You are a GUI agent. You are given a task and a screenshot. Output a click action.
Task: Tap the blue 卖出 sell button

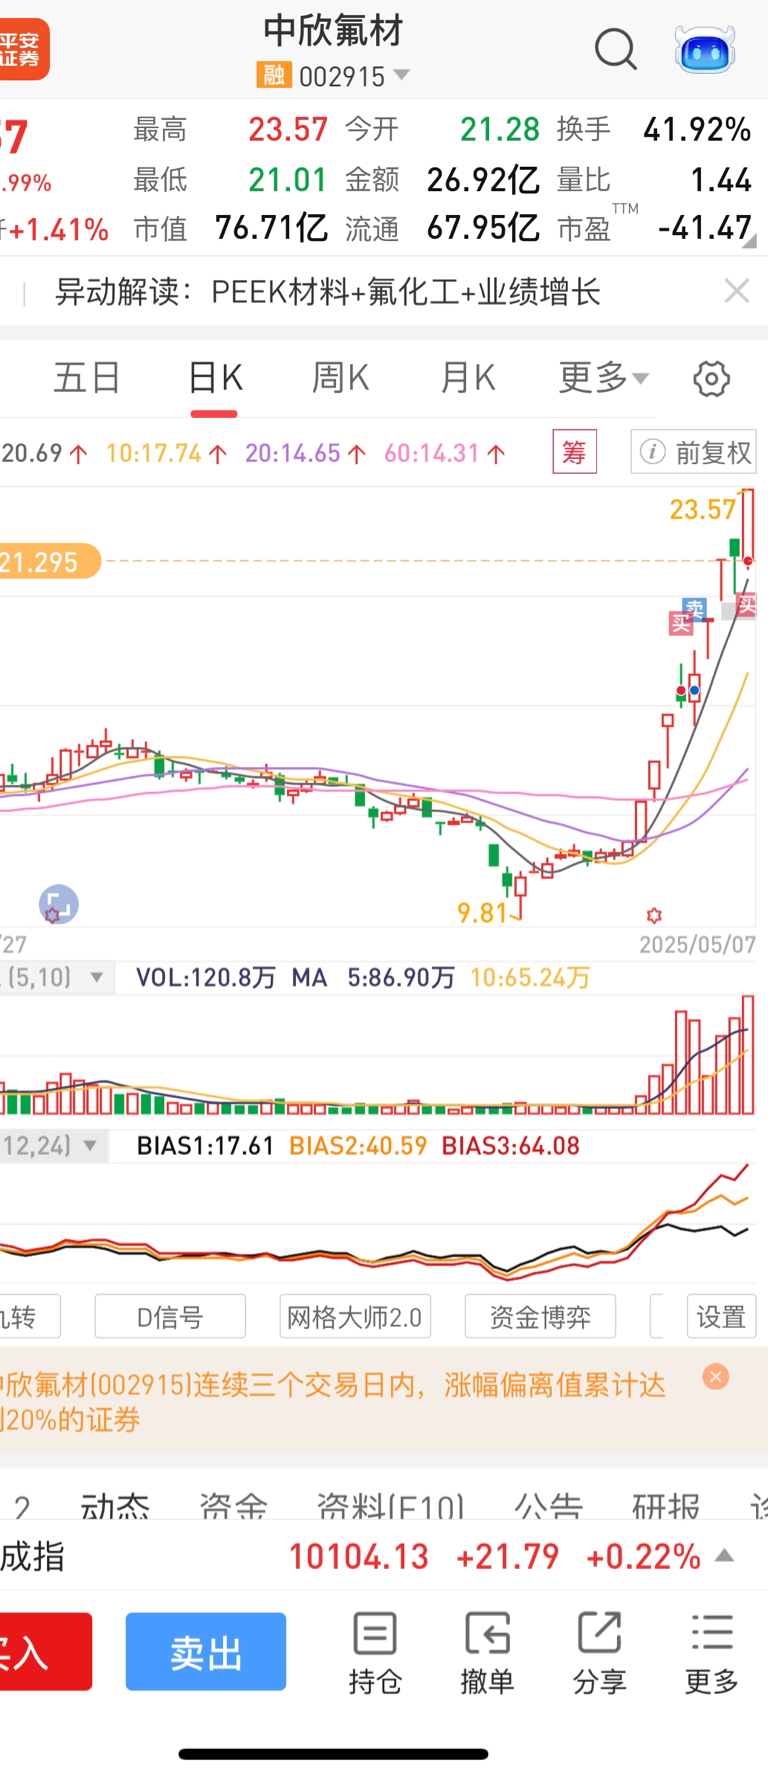pyautogui.click(x=206, y=1652)
